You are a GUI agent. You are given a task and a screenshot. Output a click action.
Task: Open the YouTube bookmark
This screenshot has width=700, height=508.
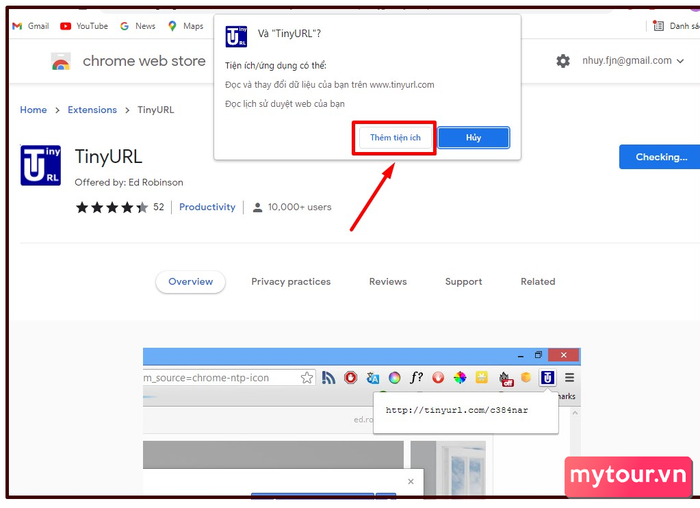pyautogui.click(x=84, y=26)
